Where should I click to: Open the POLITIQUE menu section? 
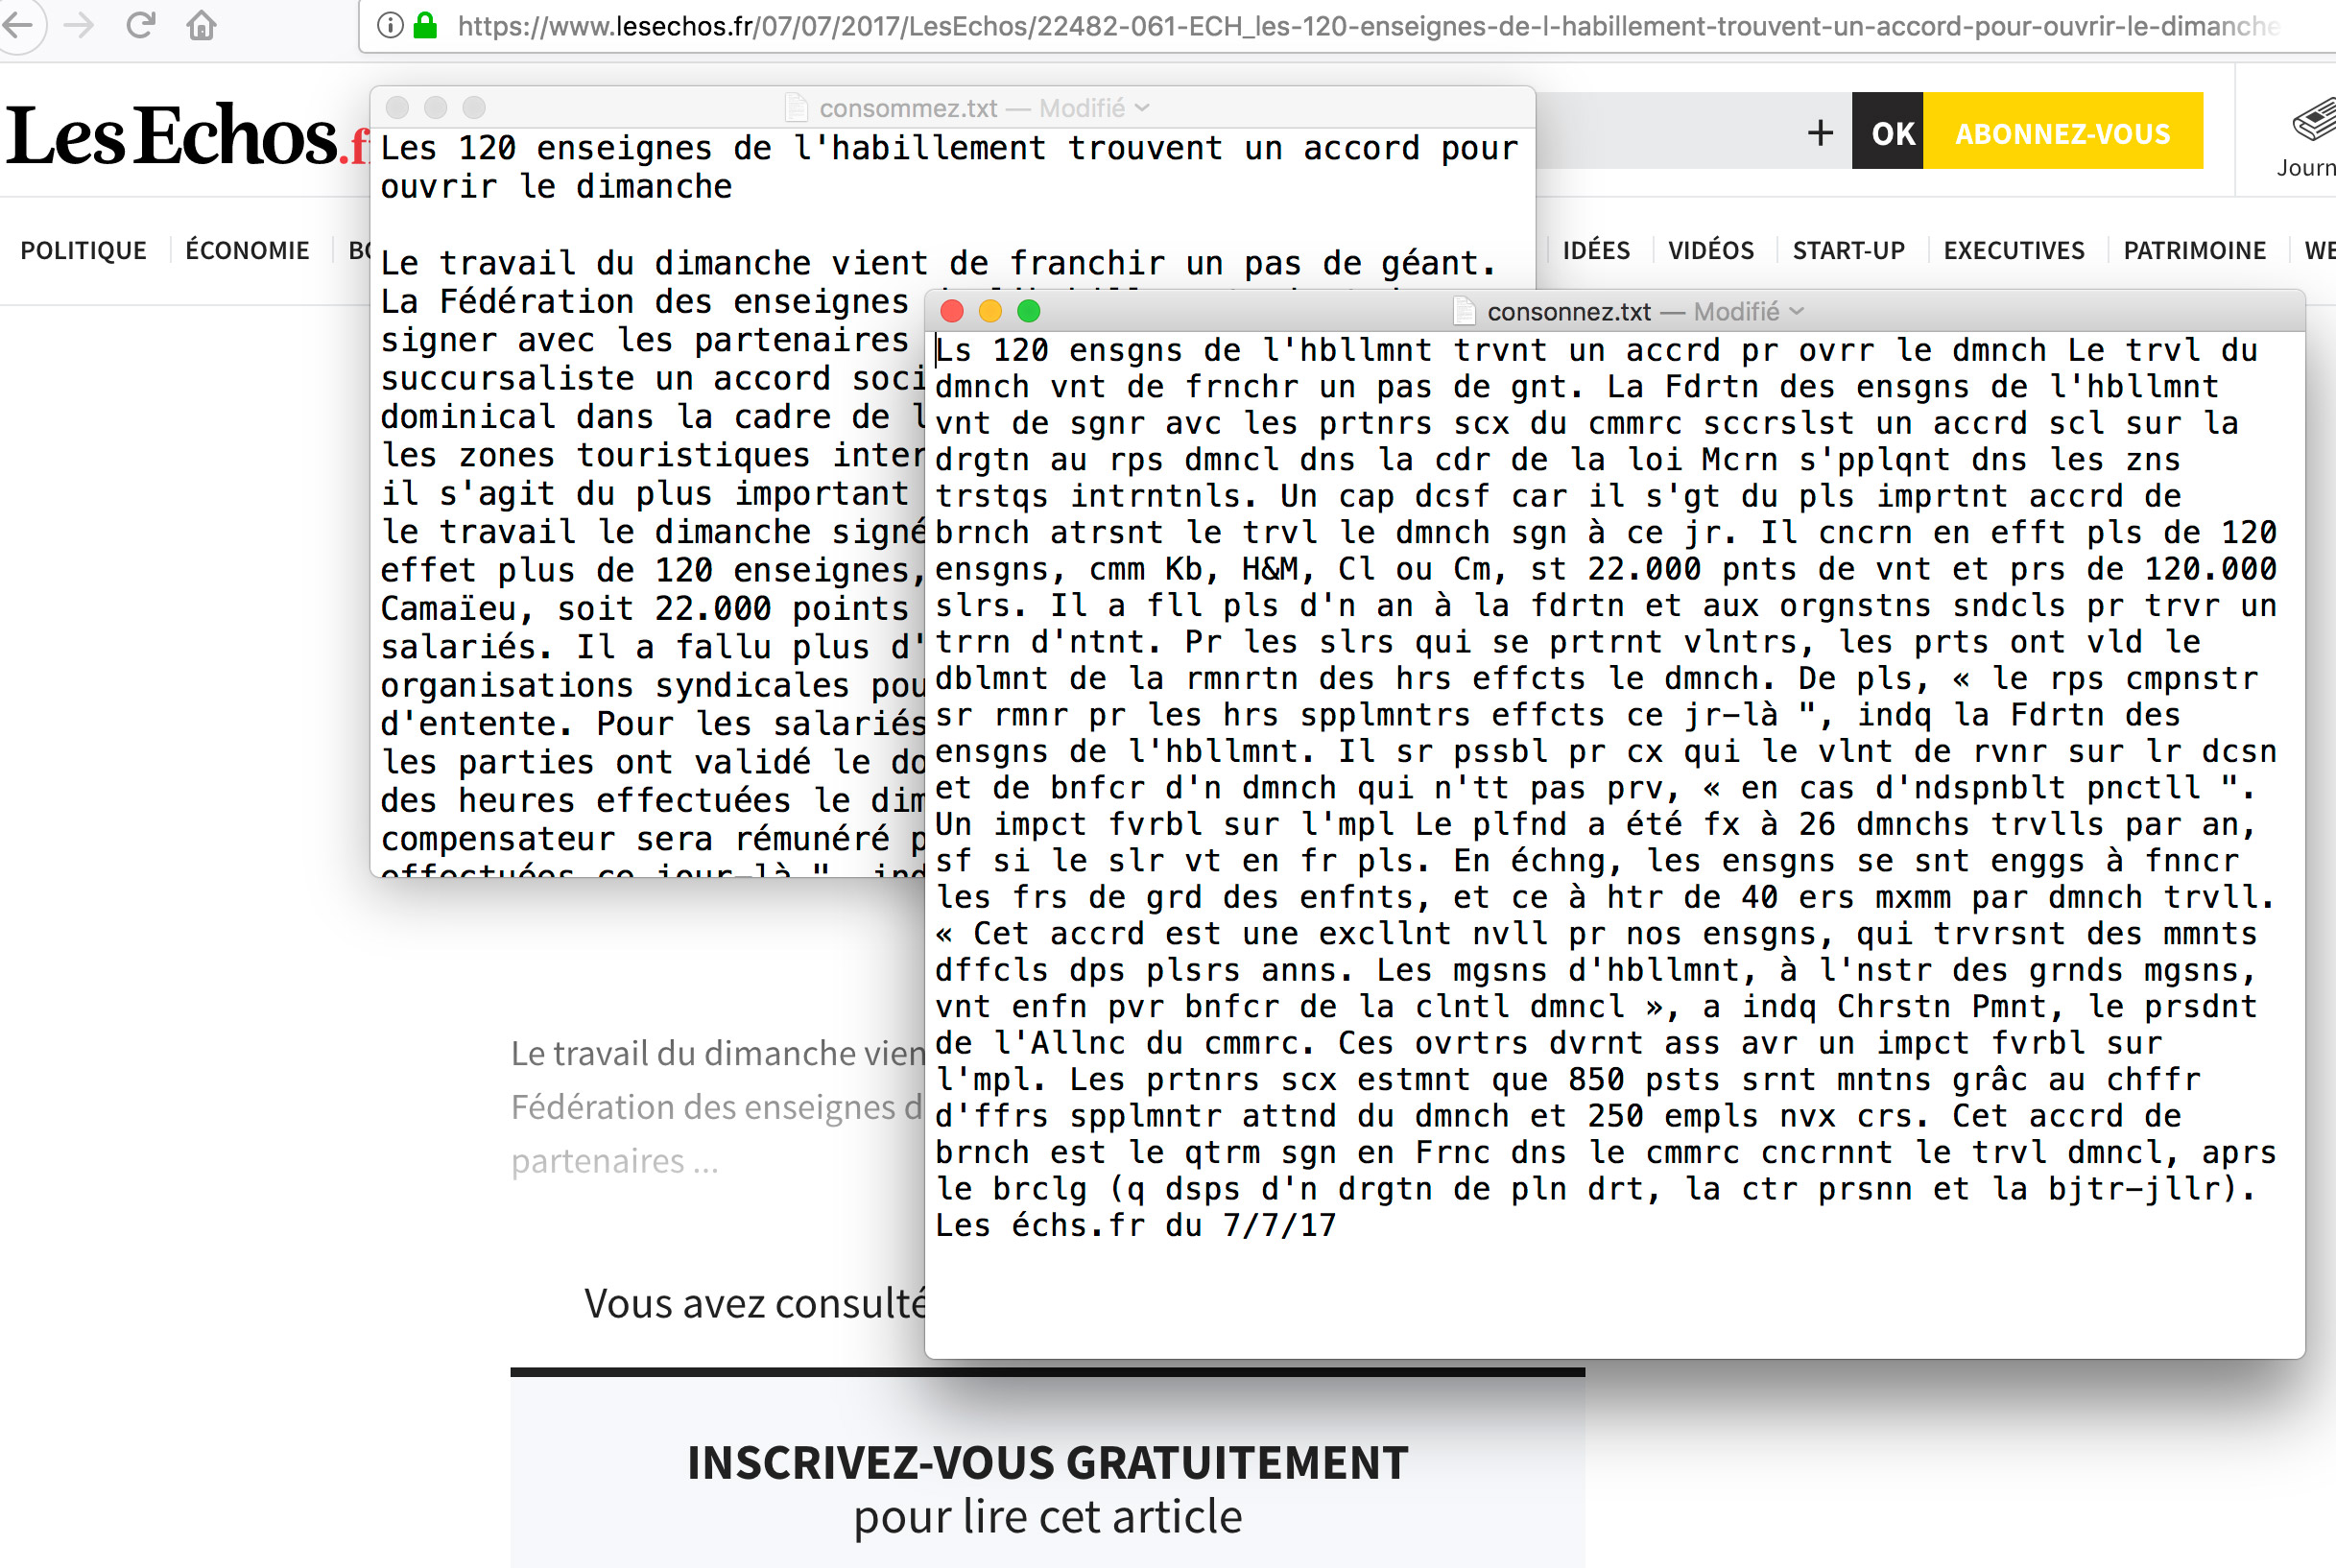click(83, 250)
